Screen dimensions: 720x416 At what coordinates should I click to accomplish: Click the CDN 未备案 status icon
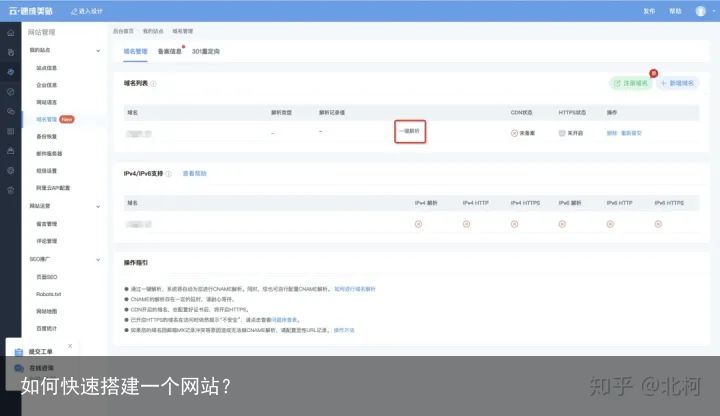coord(514,133)
